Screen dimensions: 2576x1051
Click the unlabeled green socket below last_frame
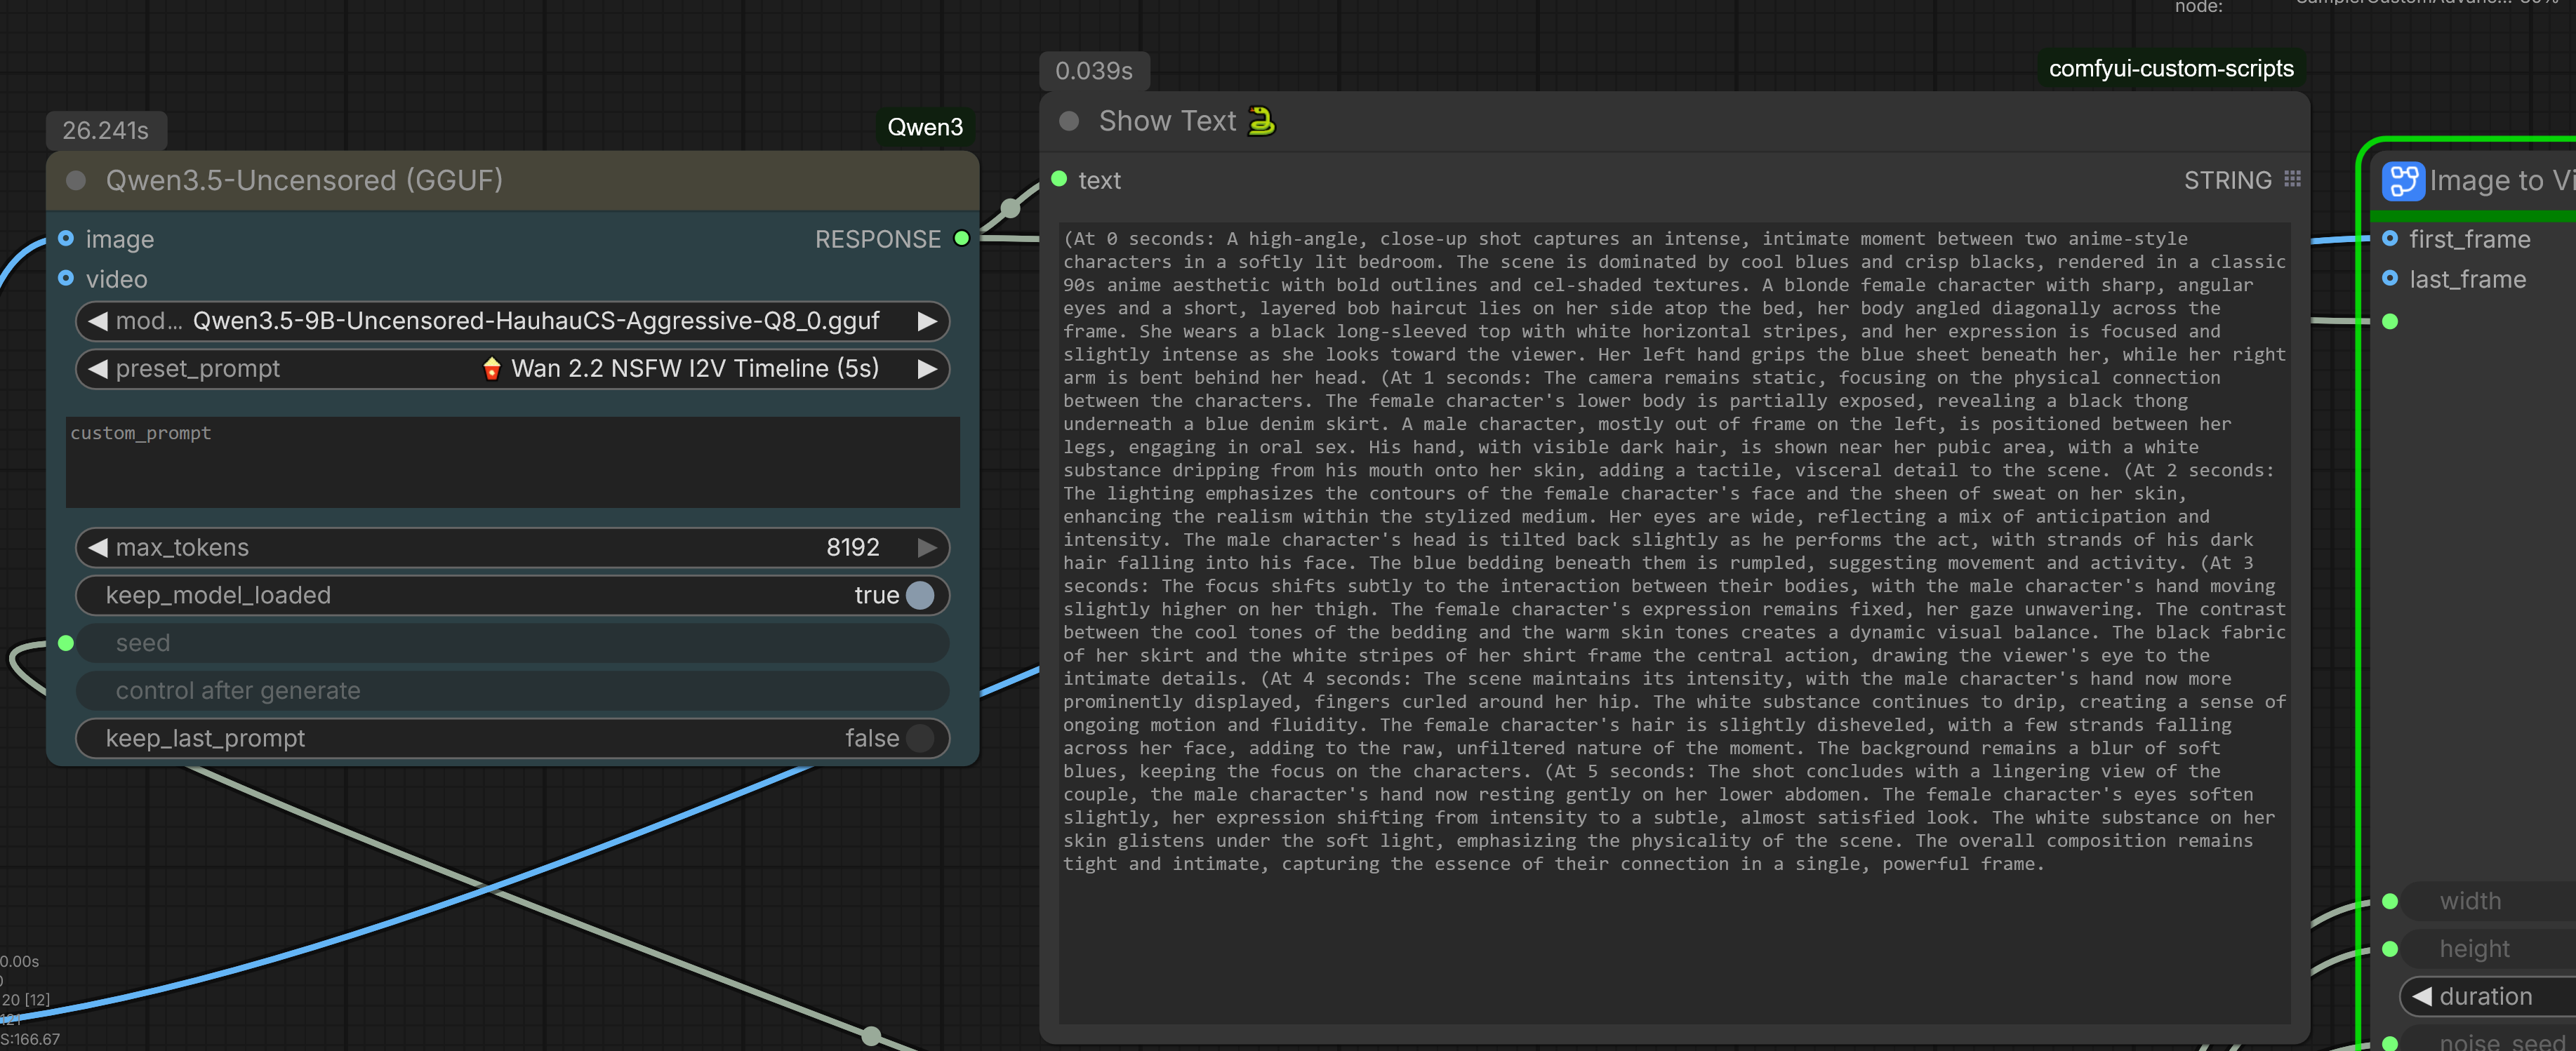[x=2390, y=321]
